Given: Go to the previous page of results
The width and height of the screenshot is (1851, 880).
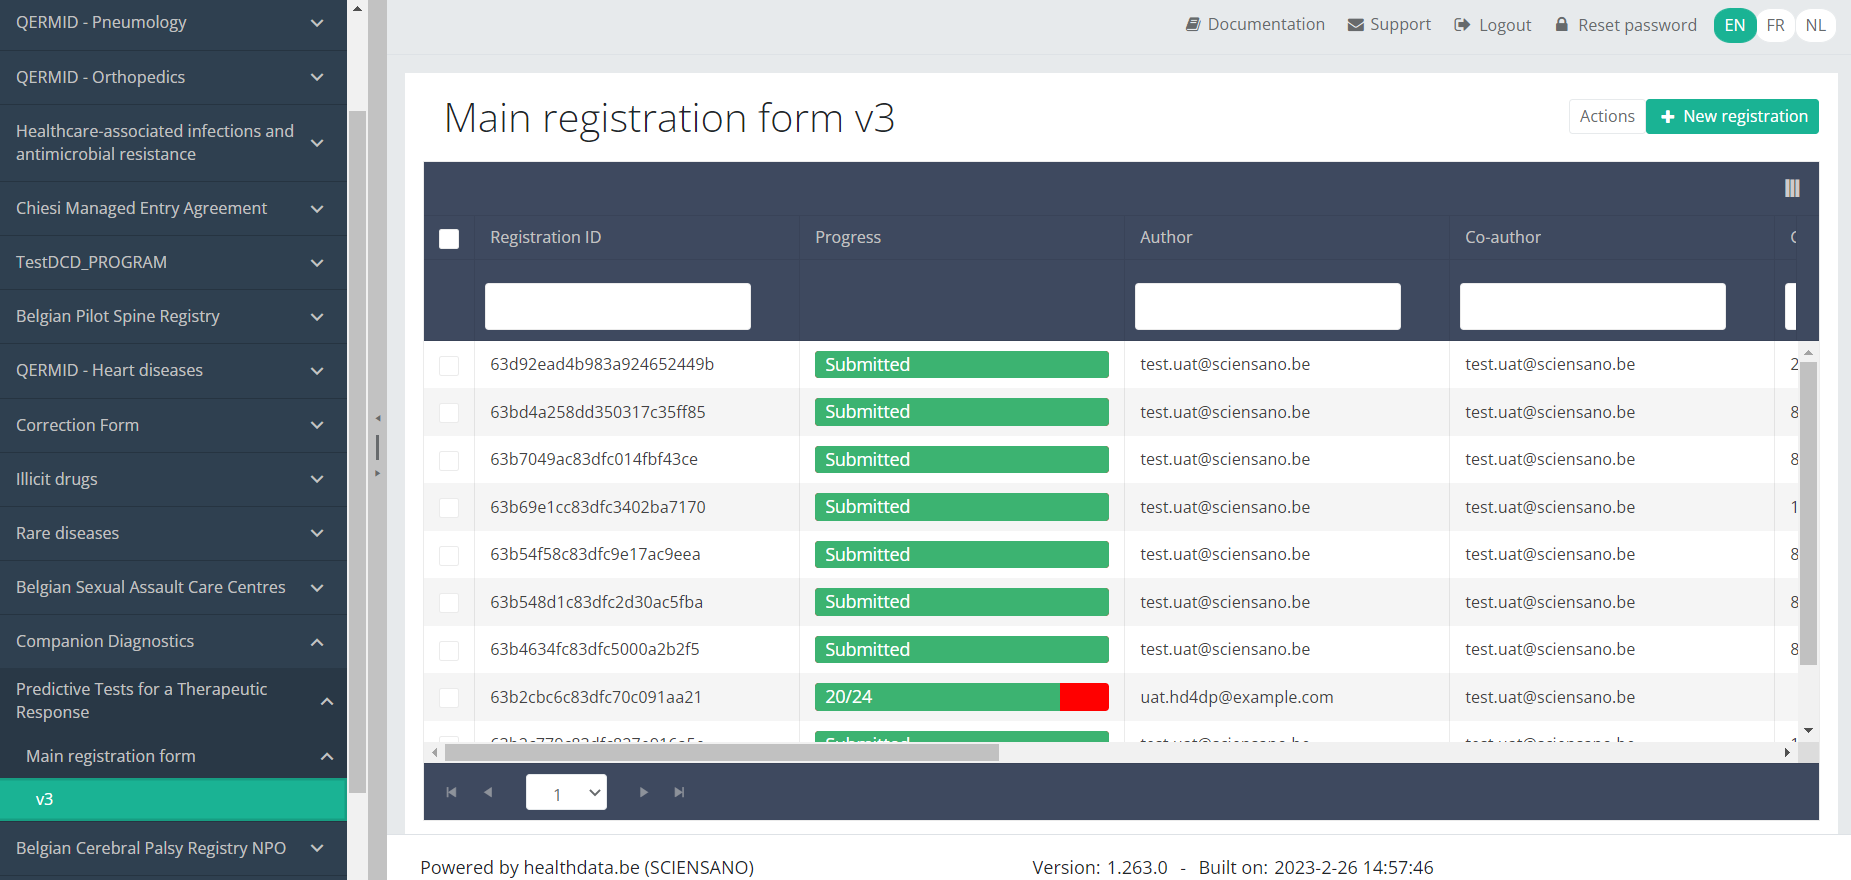Looking at the screenshot, I should pyautogui.click(x=488, y=792).
